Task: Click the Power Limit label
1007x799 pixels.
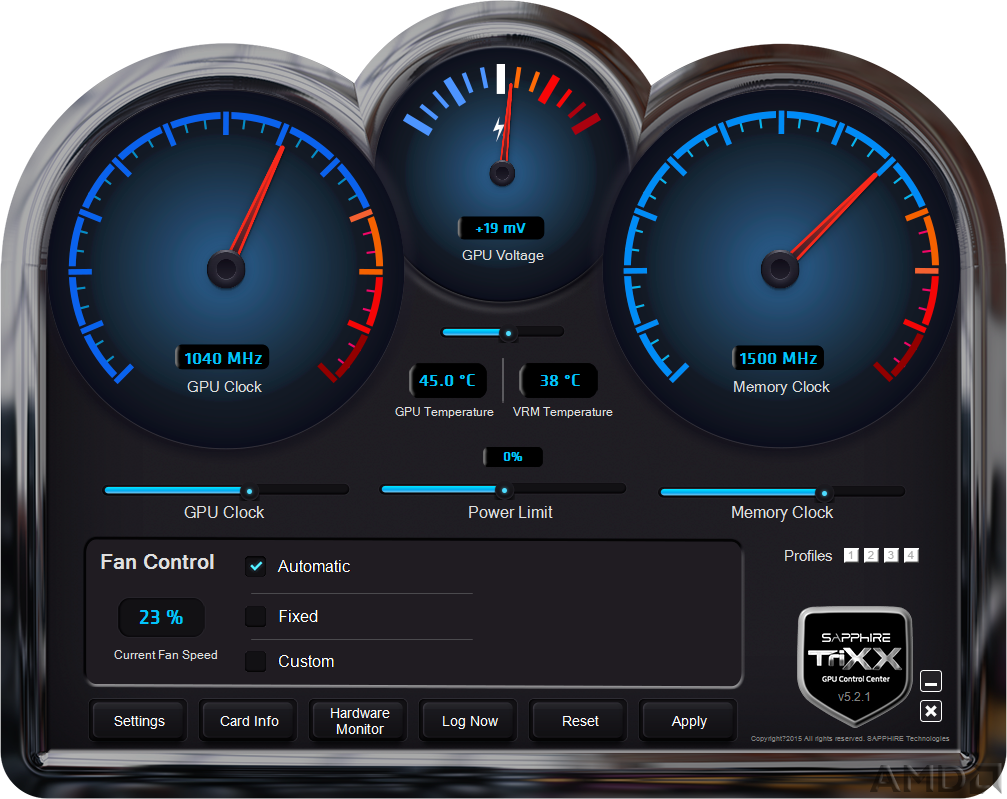Action: (510, 512)
